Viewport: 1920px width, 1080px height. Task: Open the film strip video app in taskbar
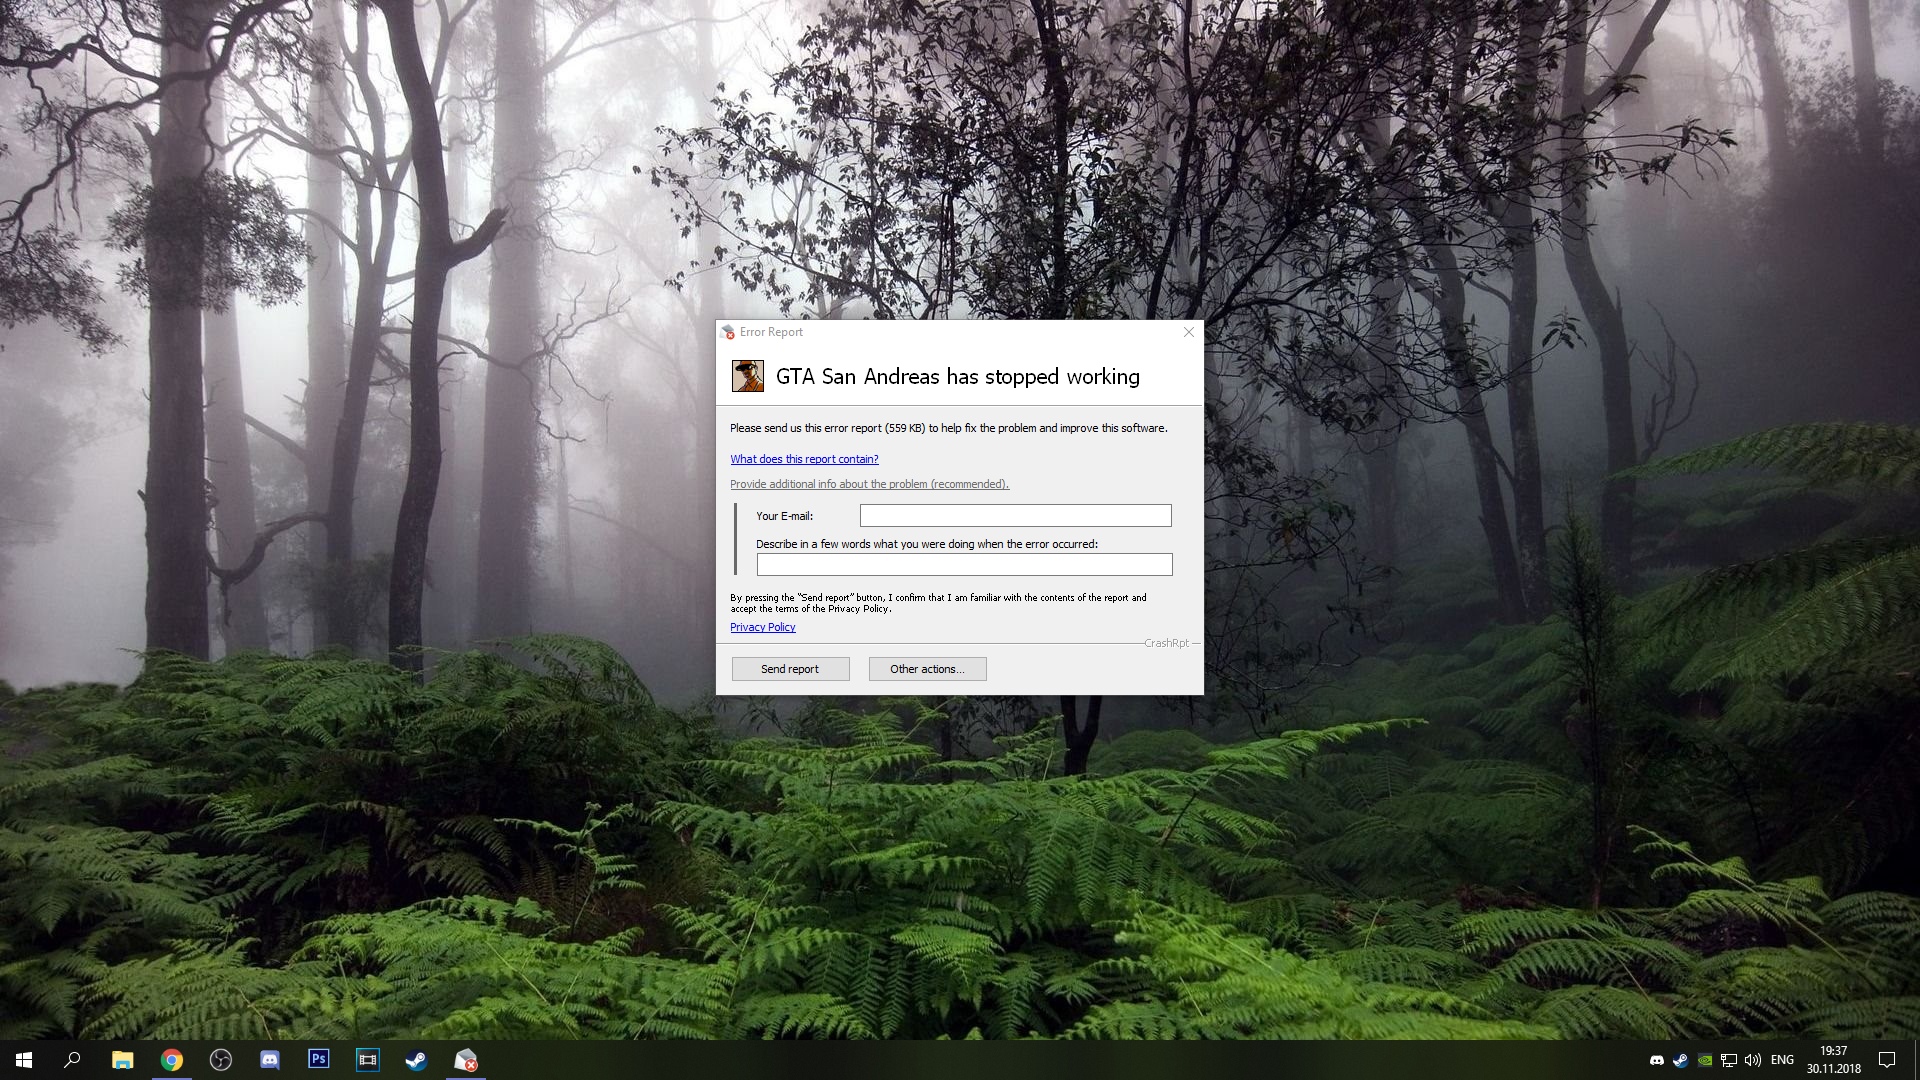pyautogui.click(x=367, y=1060)
